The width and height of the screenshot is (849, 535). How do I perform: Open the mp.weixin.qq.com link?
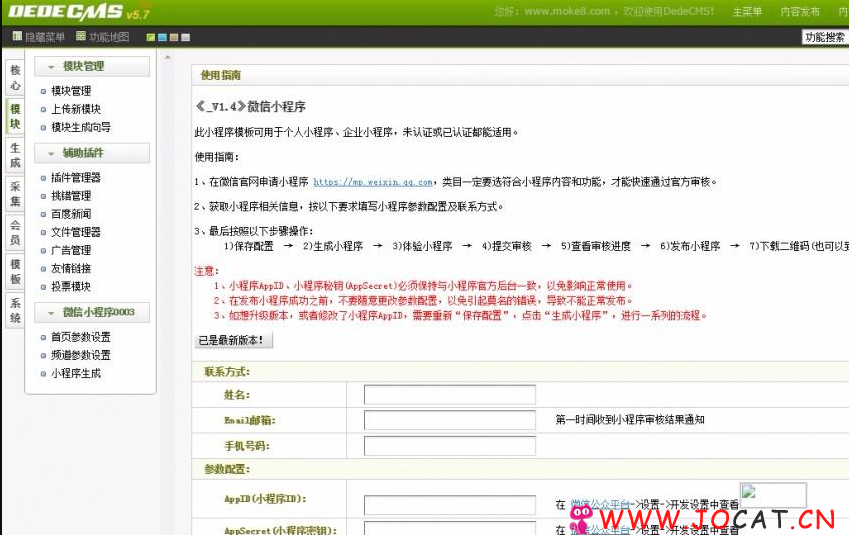click(373, 182)
